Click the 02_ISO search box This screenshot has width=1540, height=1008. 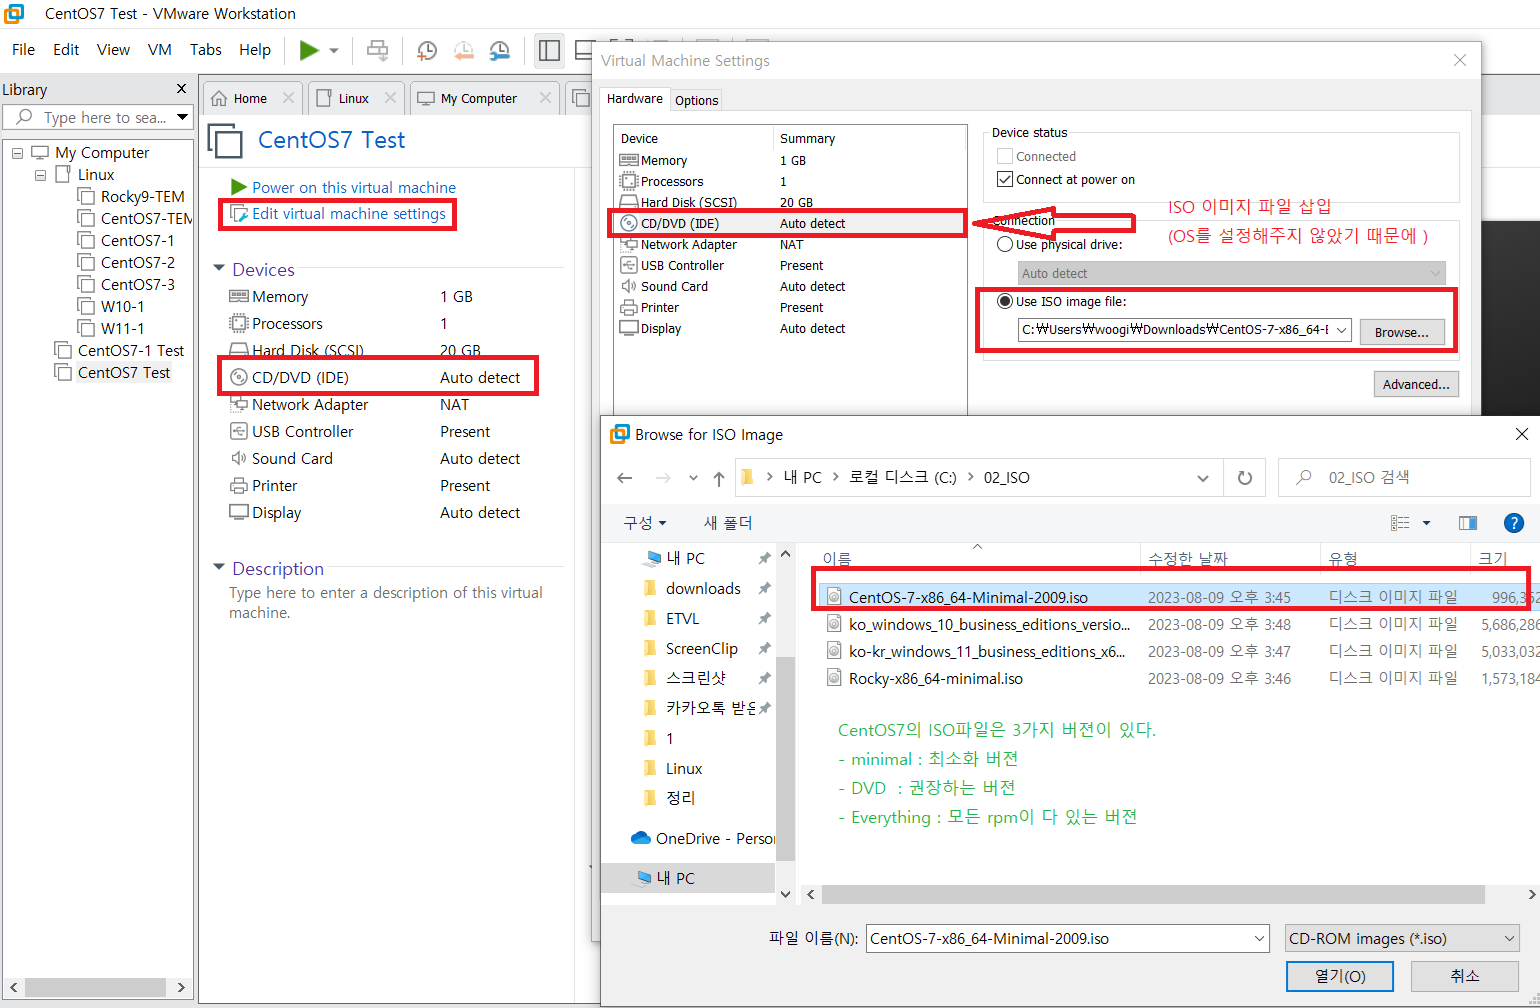(1404, 478)
